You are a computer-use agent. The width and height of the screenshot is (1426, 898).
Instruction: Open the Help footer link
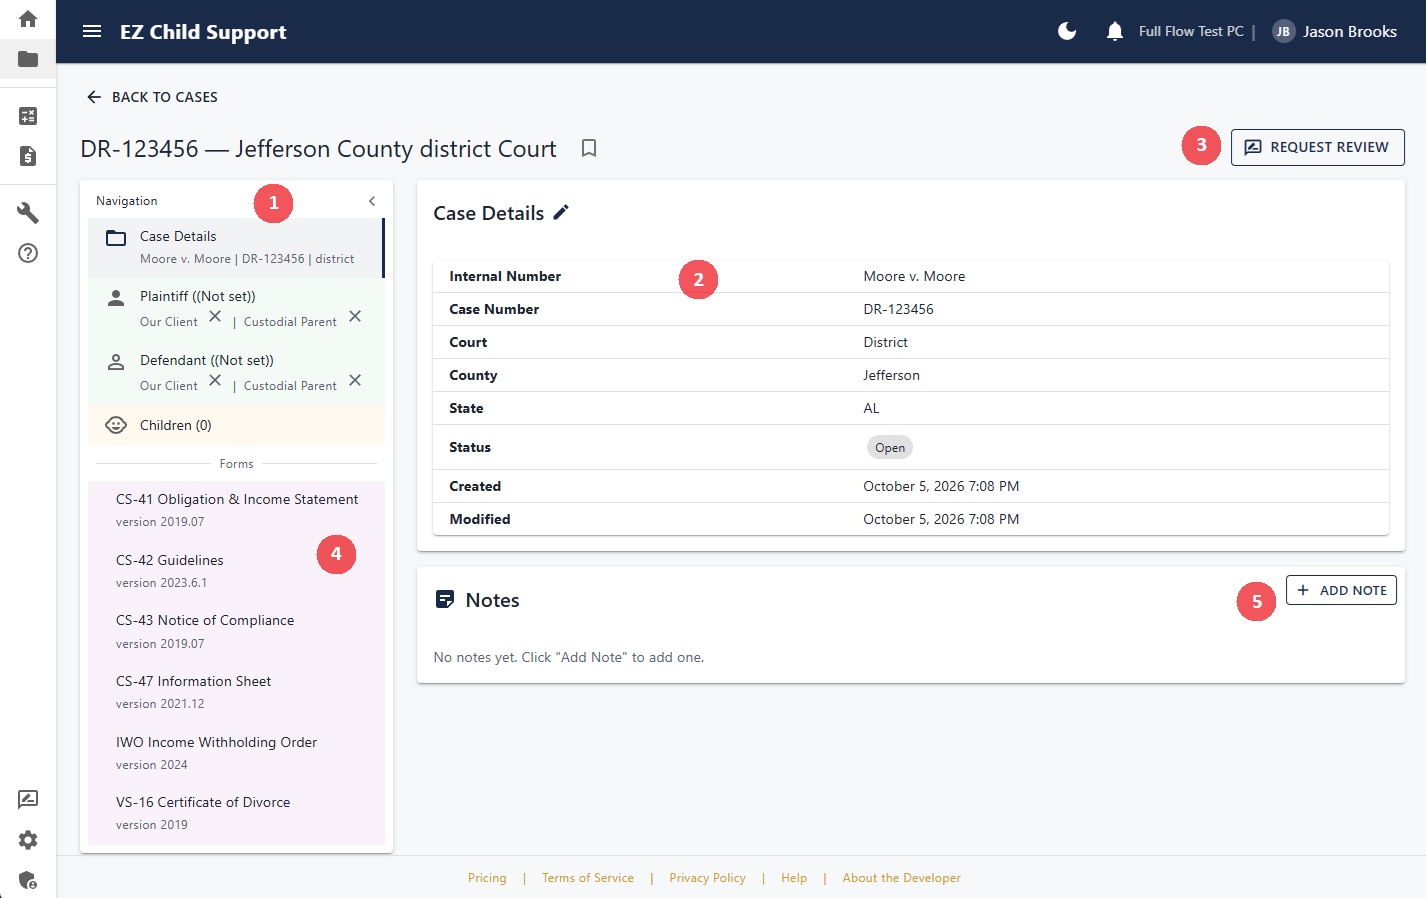794,878
